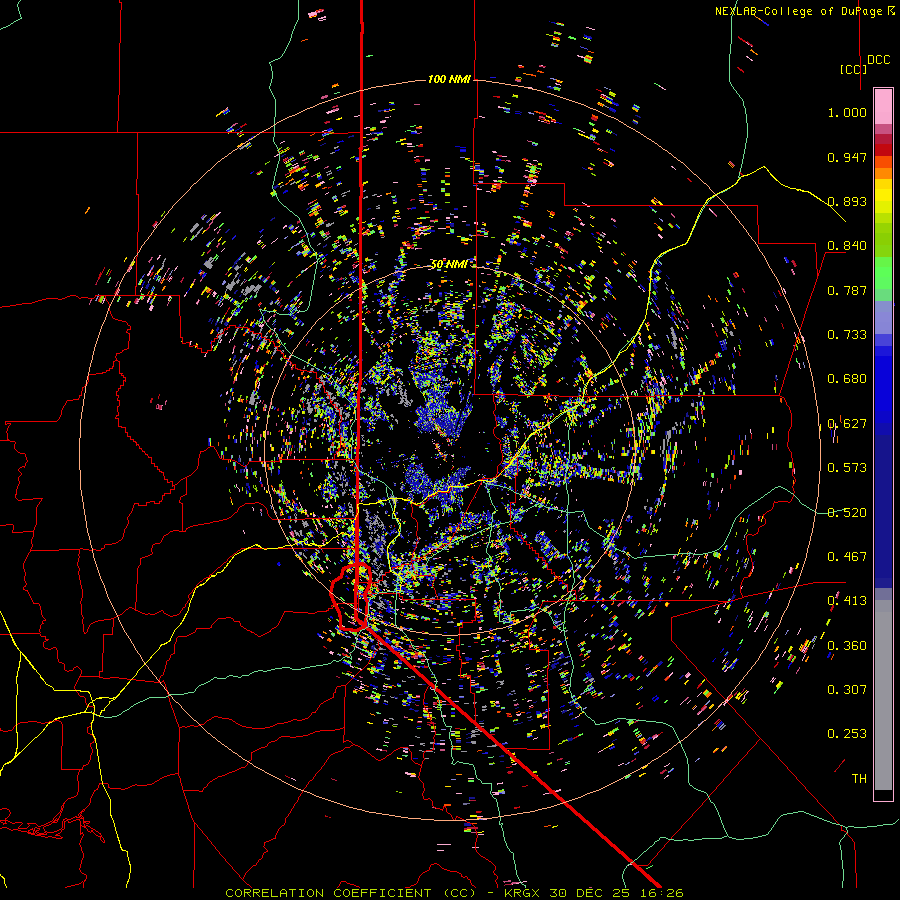The height and width of the screenshot is (900, 900).
Task: Pick the pink segment of the color bar
Action: [x=883, y=106]
